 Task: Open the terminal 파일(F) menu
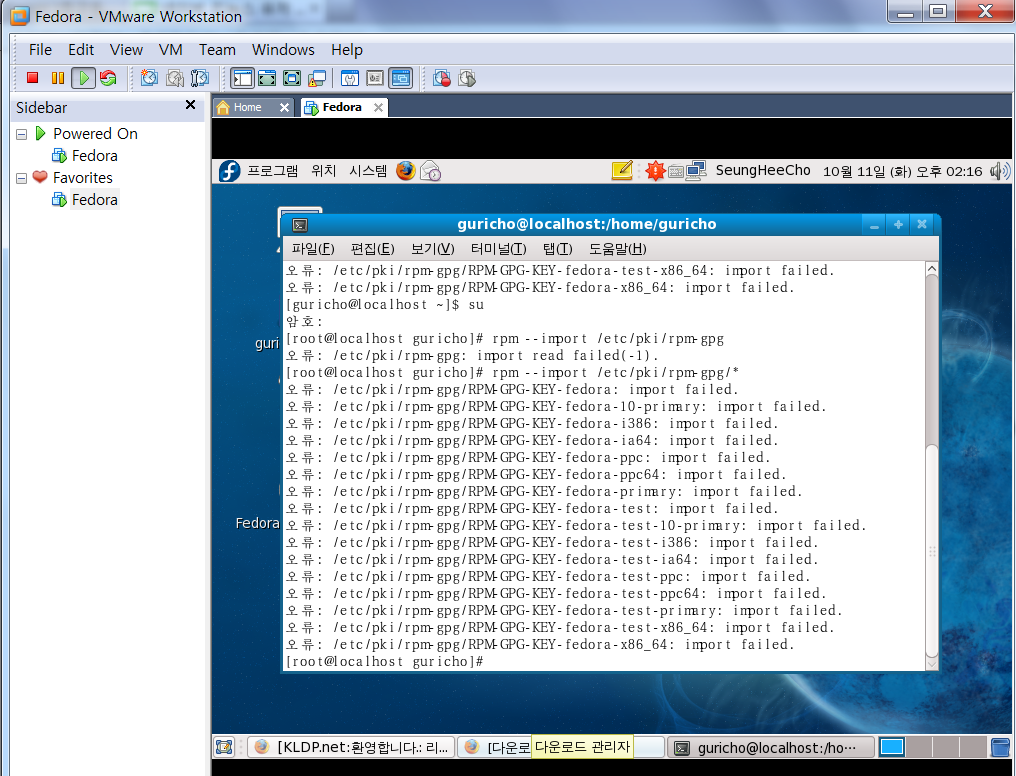[313, 249]
